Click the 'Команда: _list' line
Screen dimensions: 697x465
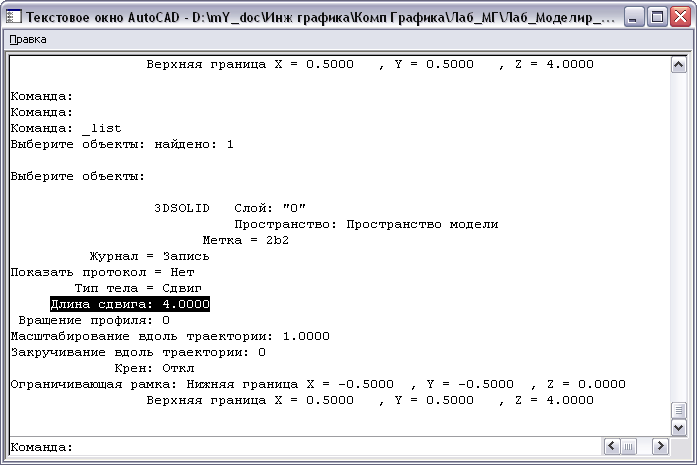(66, 128)
